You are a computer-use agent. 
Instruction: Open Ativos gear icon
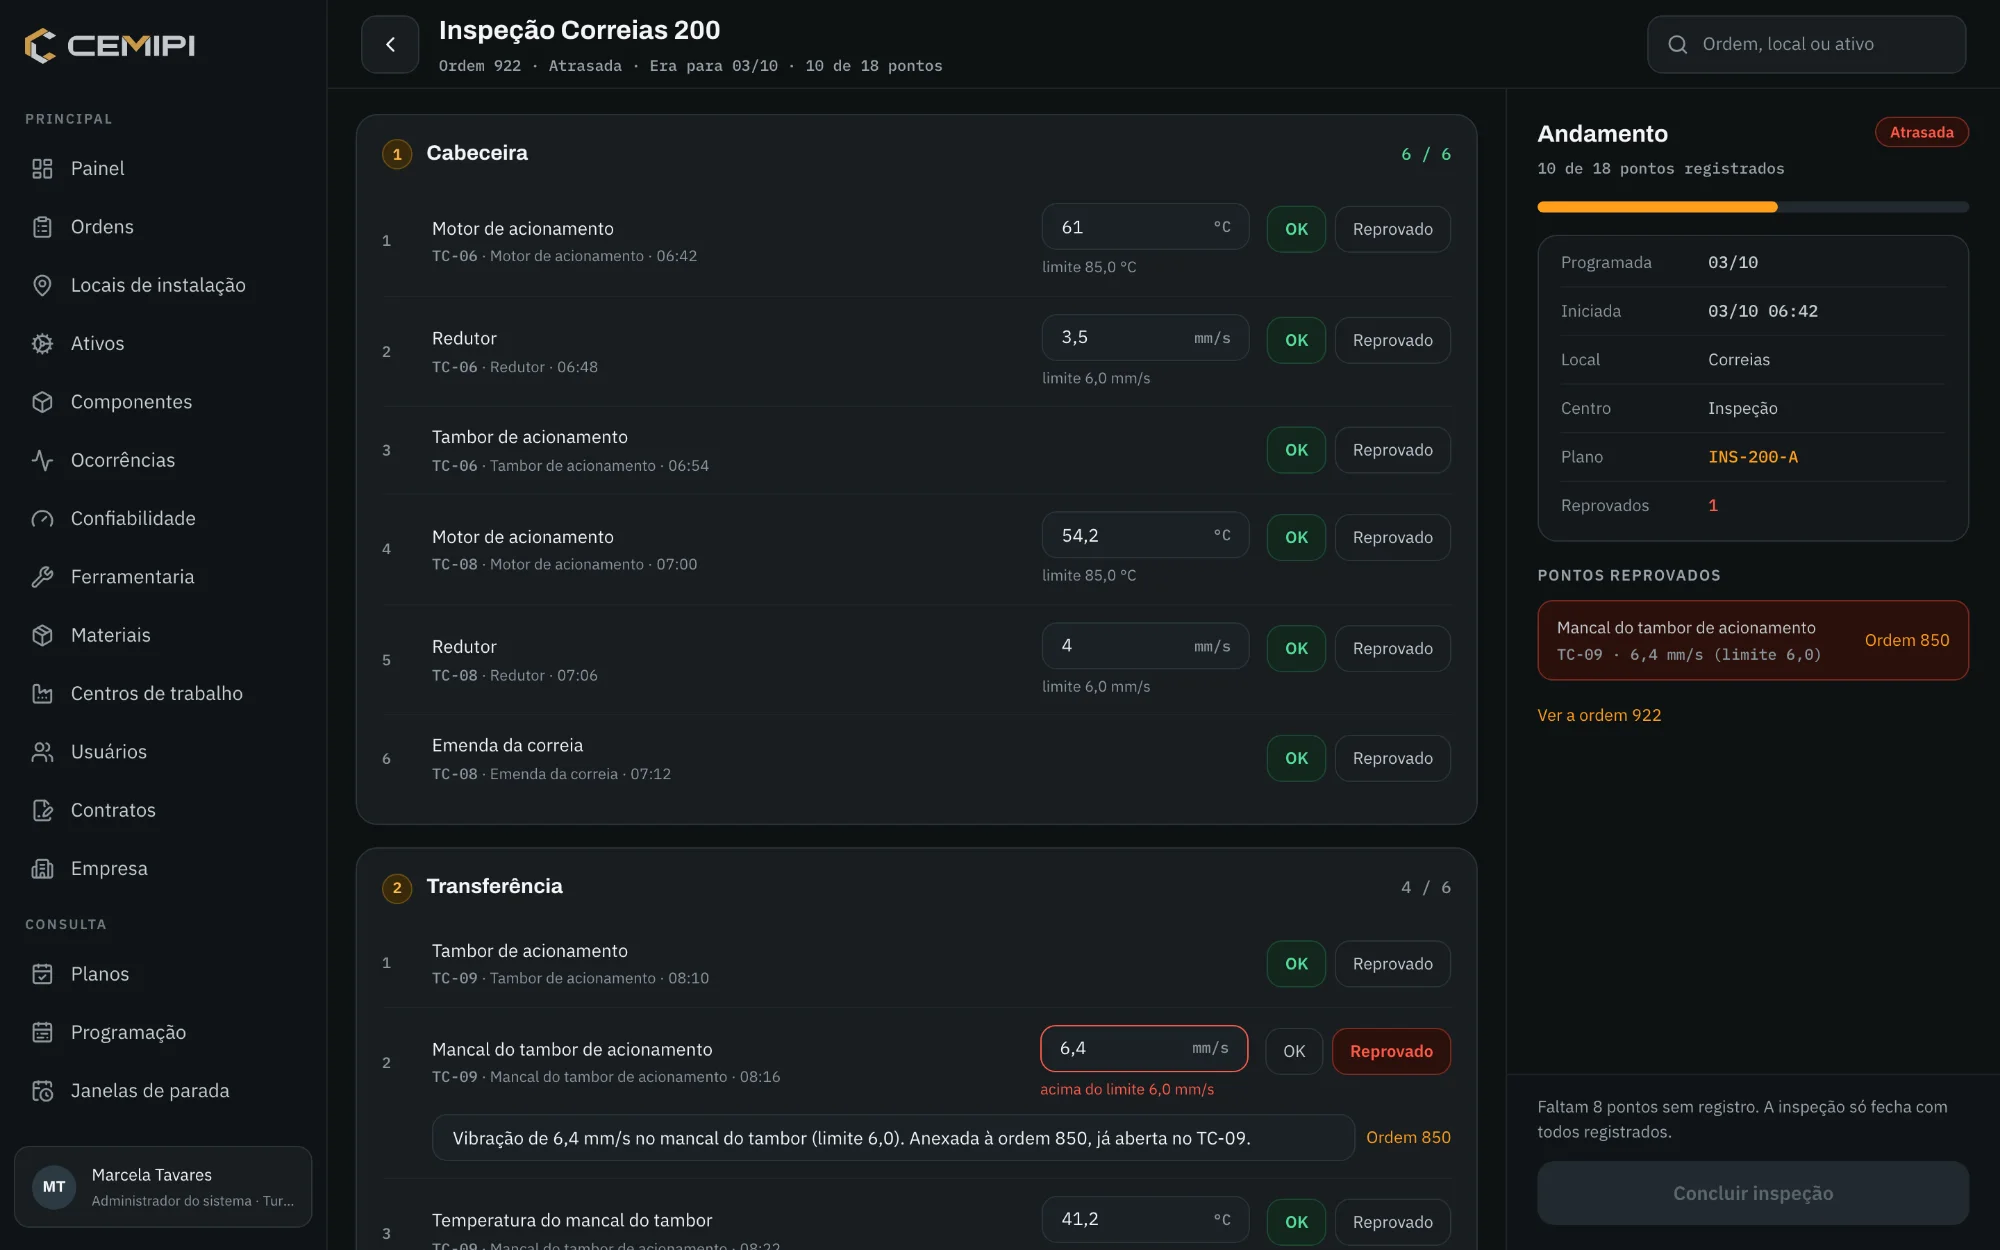click(42, 343)
